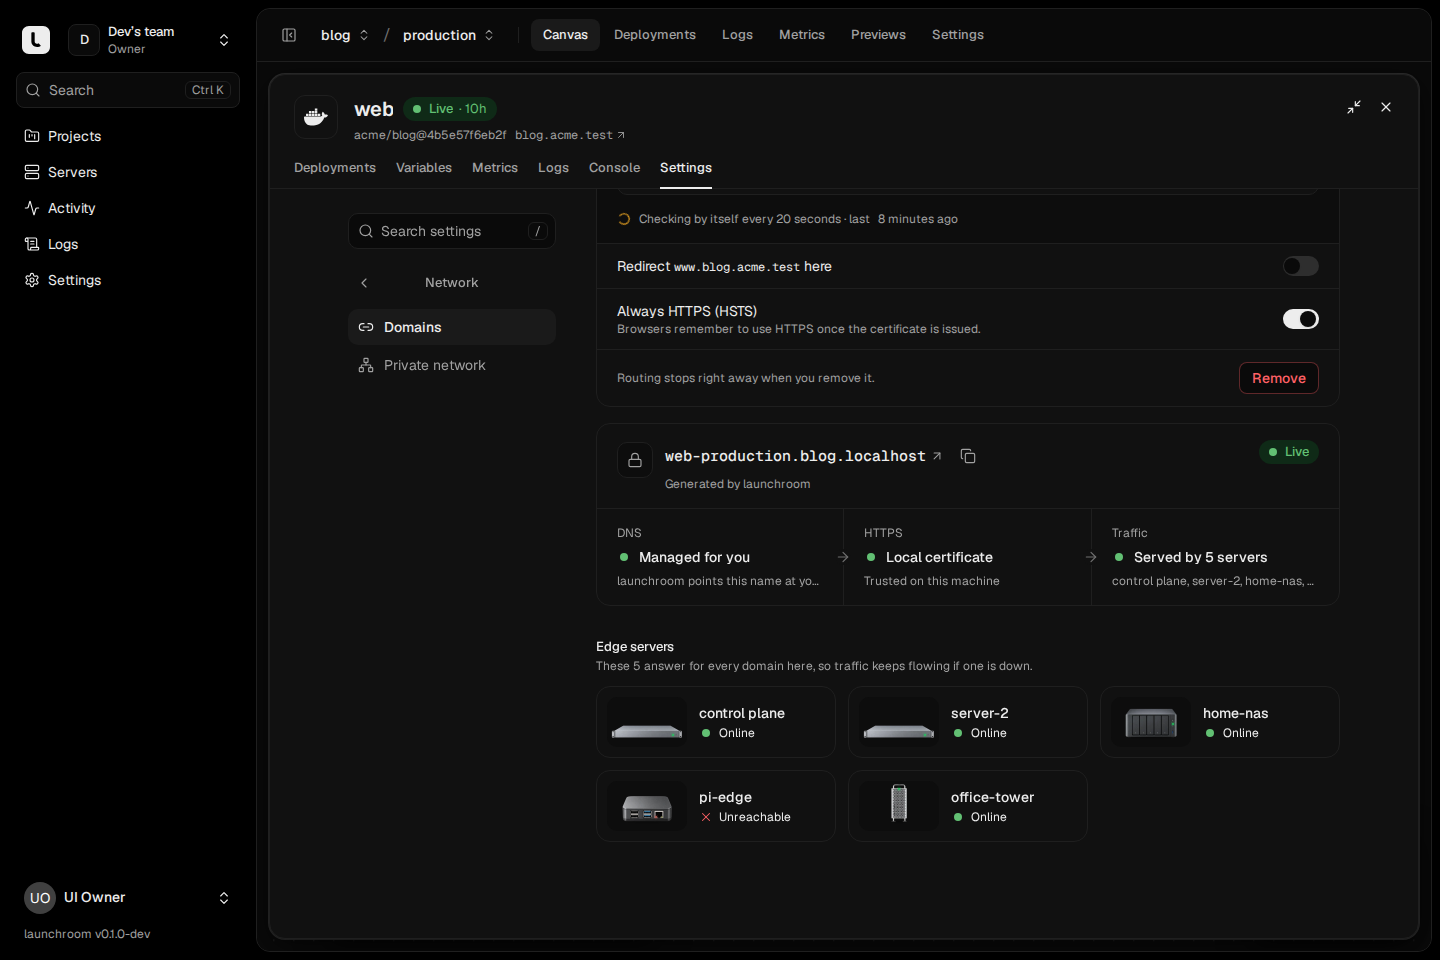This screenshot has width=1440, height=960.
Task: Copy the web-production.blog.localhost domain
Action: coord(968,456)
